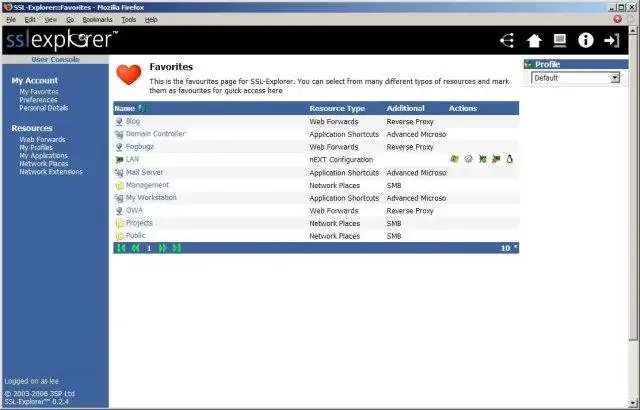Viewport: 640px width, 410px height.
Task: Click the Public folder icon
Action: point(119,236)
